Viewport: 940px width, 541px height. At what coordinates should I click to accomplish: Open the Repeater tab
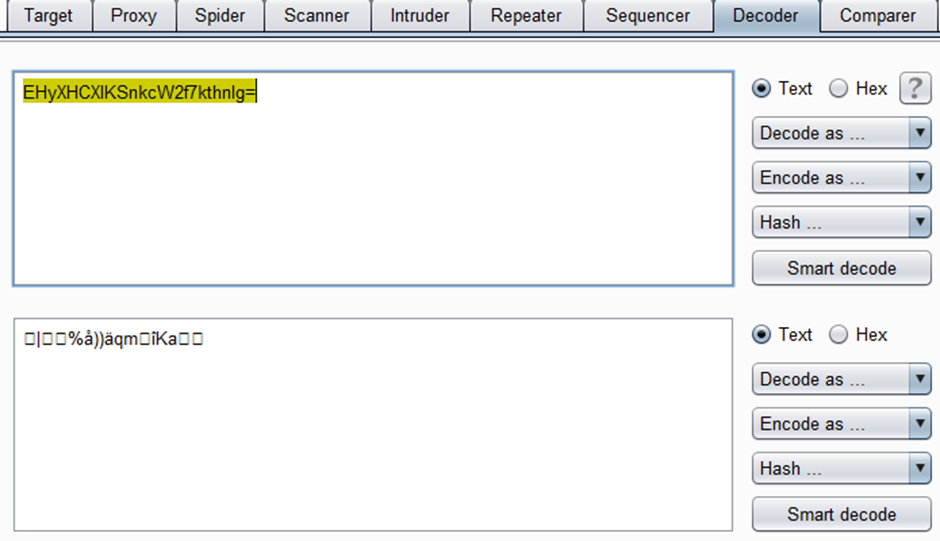526,16
